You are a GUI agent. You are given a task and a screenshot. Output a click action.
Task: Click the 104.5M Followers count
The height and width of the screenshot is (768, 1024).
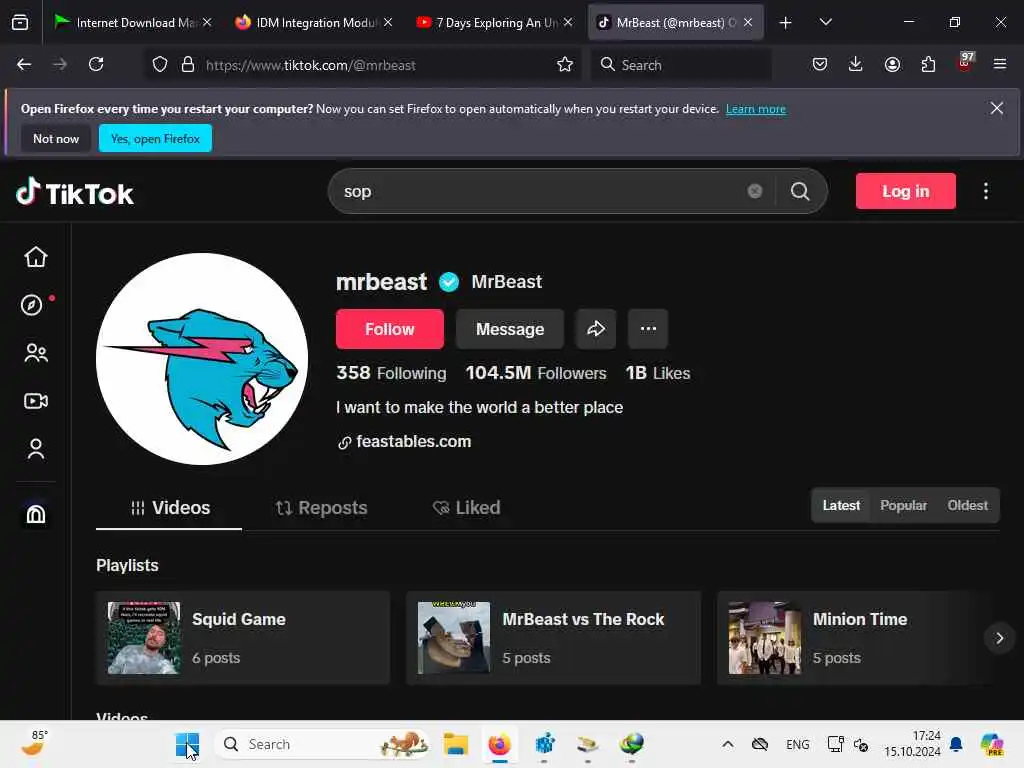point(536,373)
